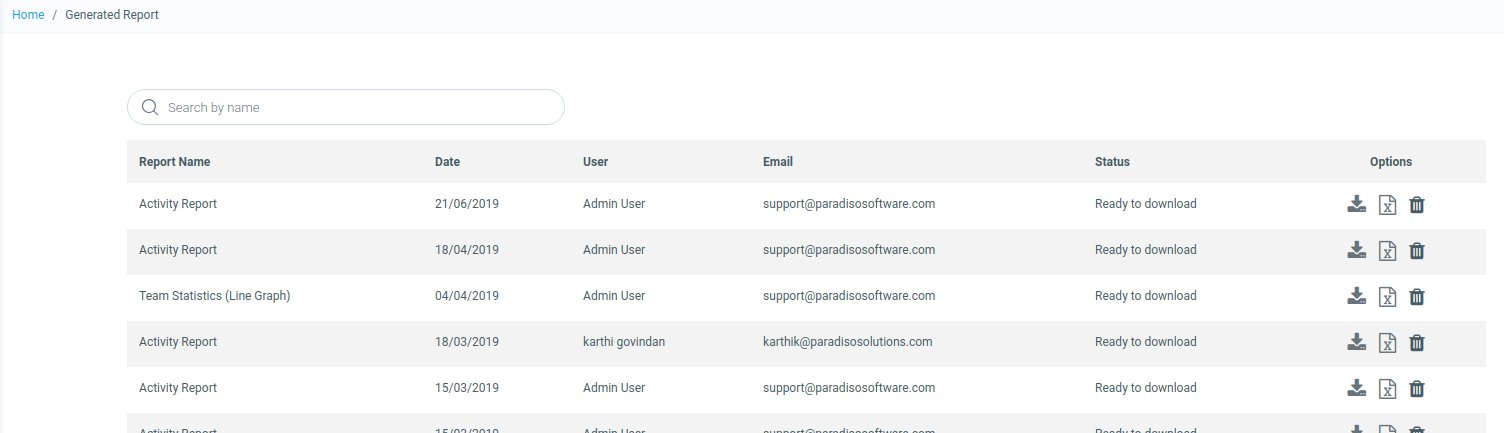Image resolution: width=1504 pixels, height=433 pixels.
Task: Download karthi govindan's Activity Report
Action: coord(1356,342)
